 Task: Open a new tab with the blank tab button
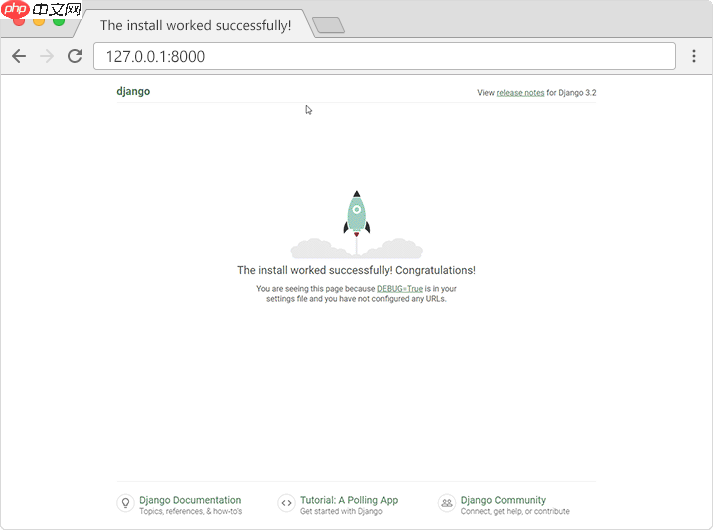pos(329,25)
